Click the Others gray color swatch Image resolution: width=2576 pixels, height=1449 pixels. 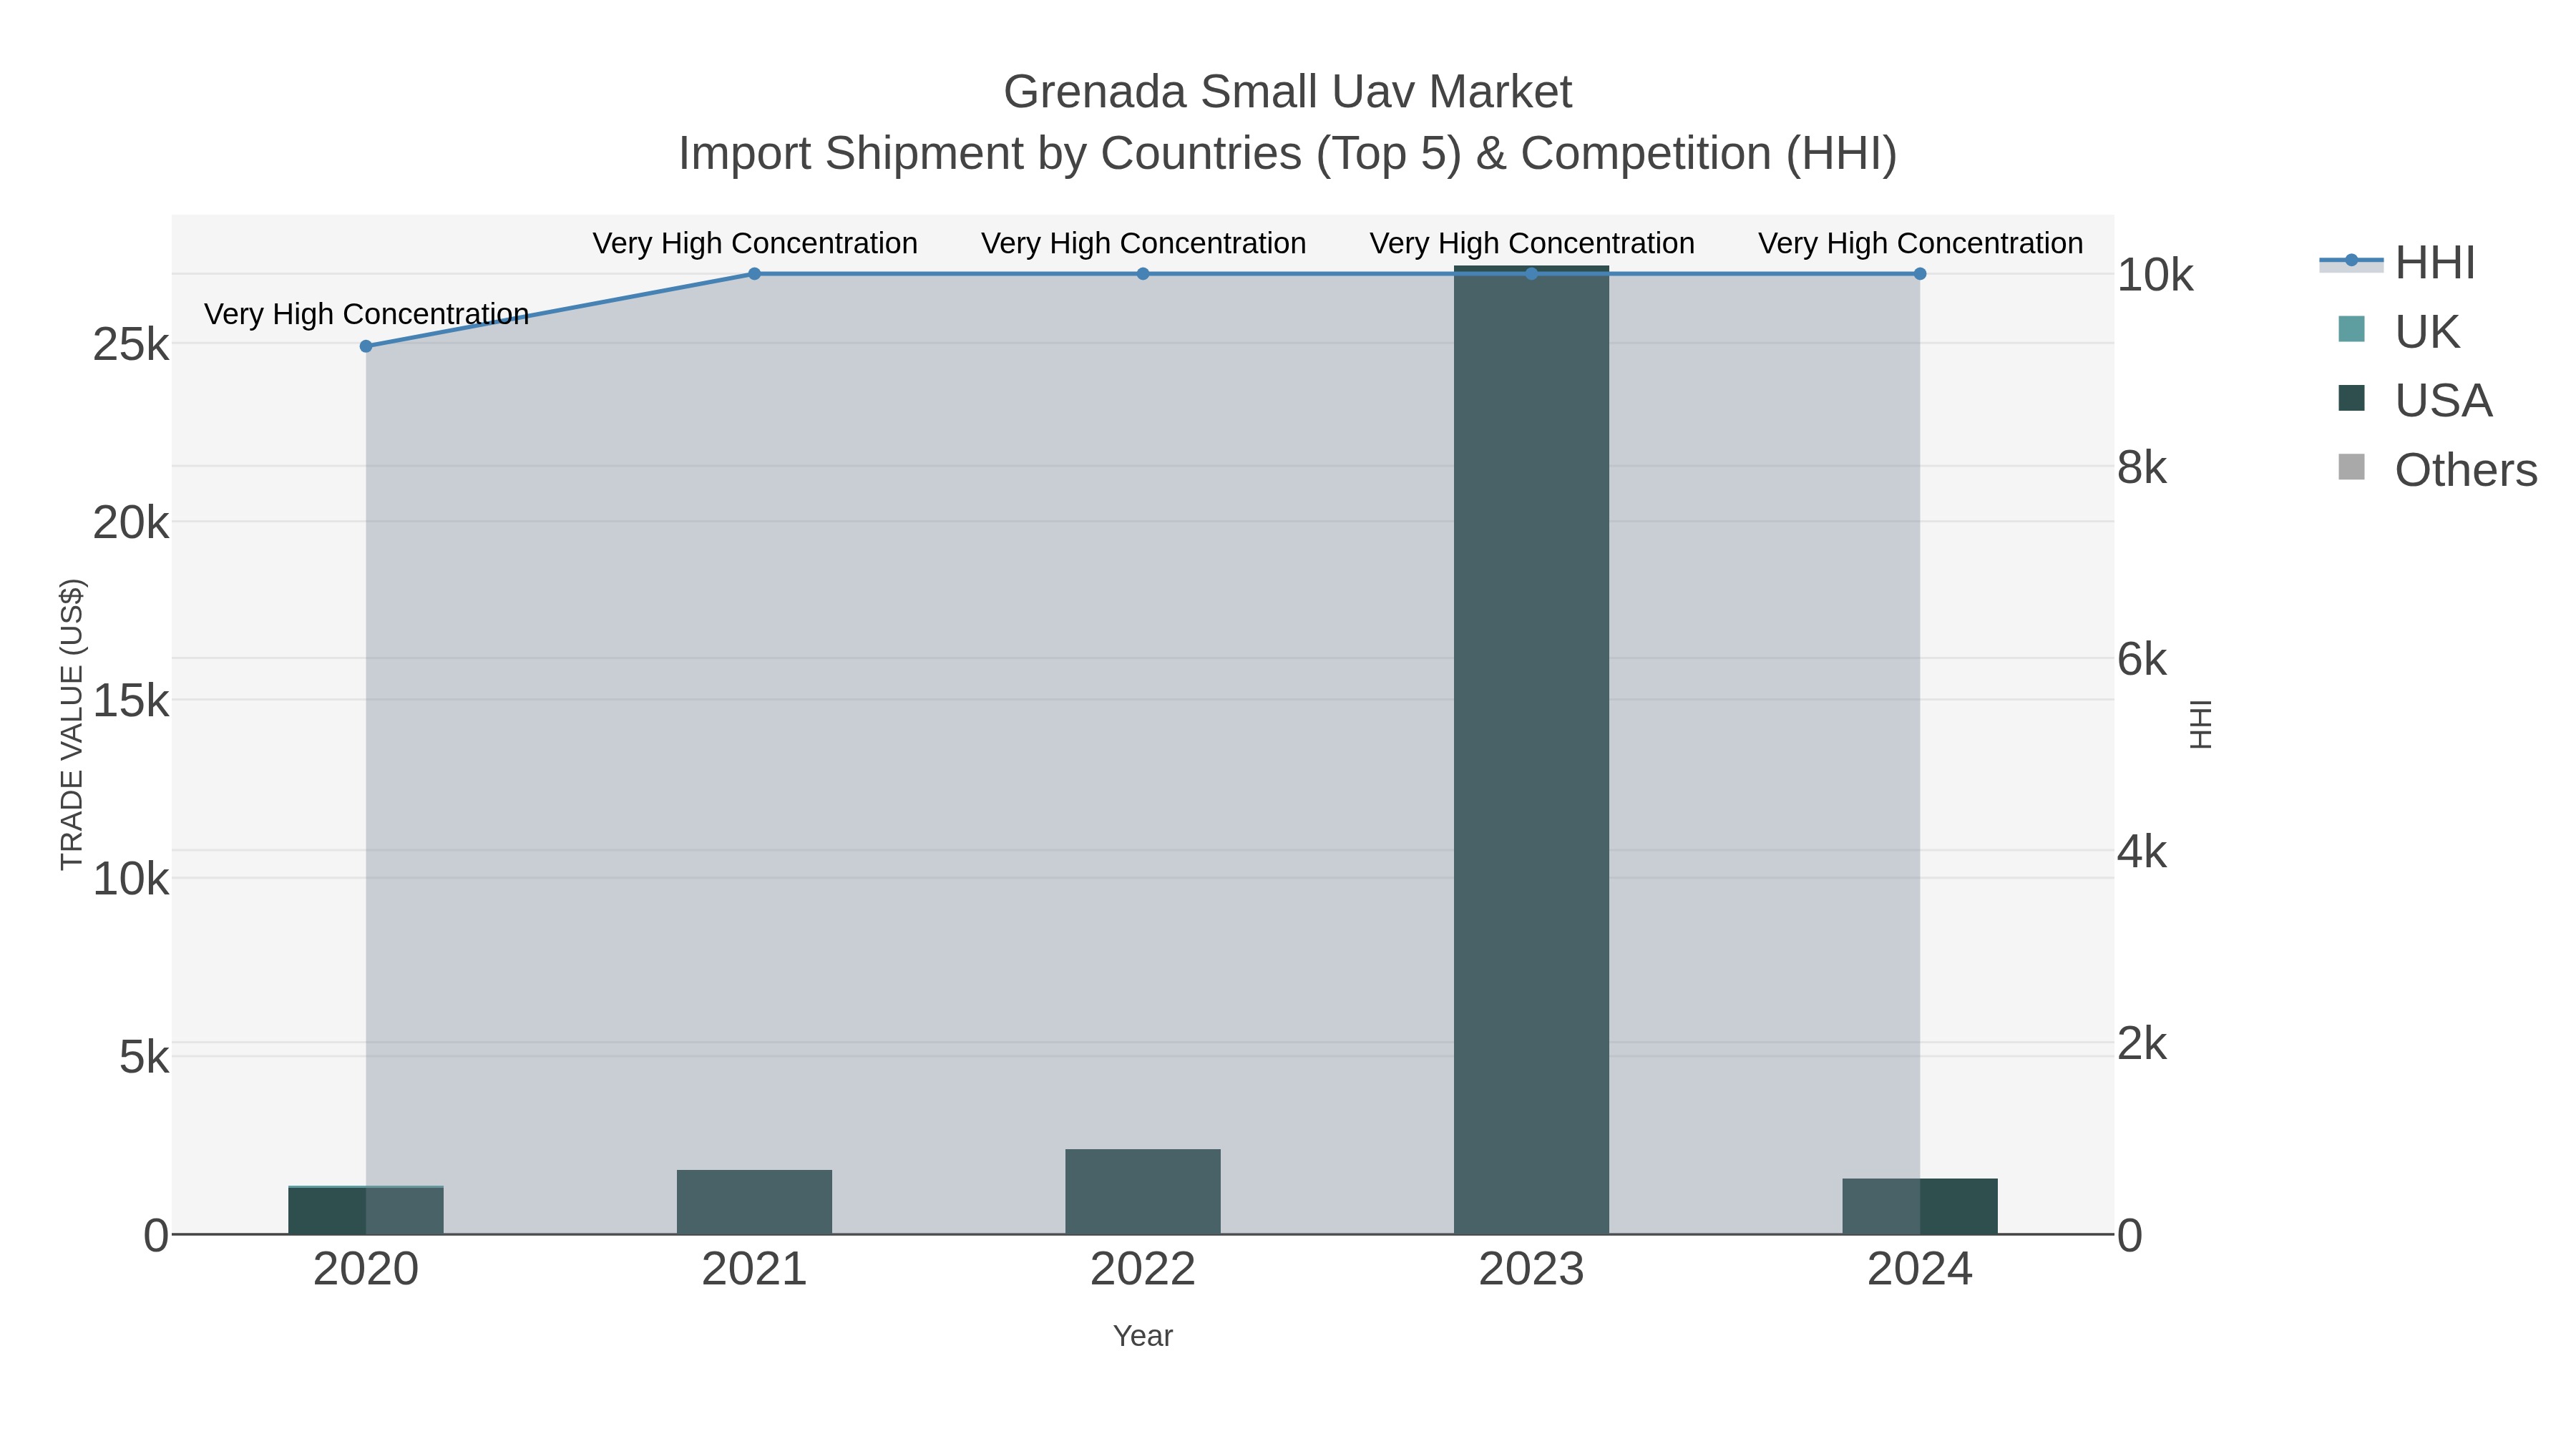coord(2351,467)
